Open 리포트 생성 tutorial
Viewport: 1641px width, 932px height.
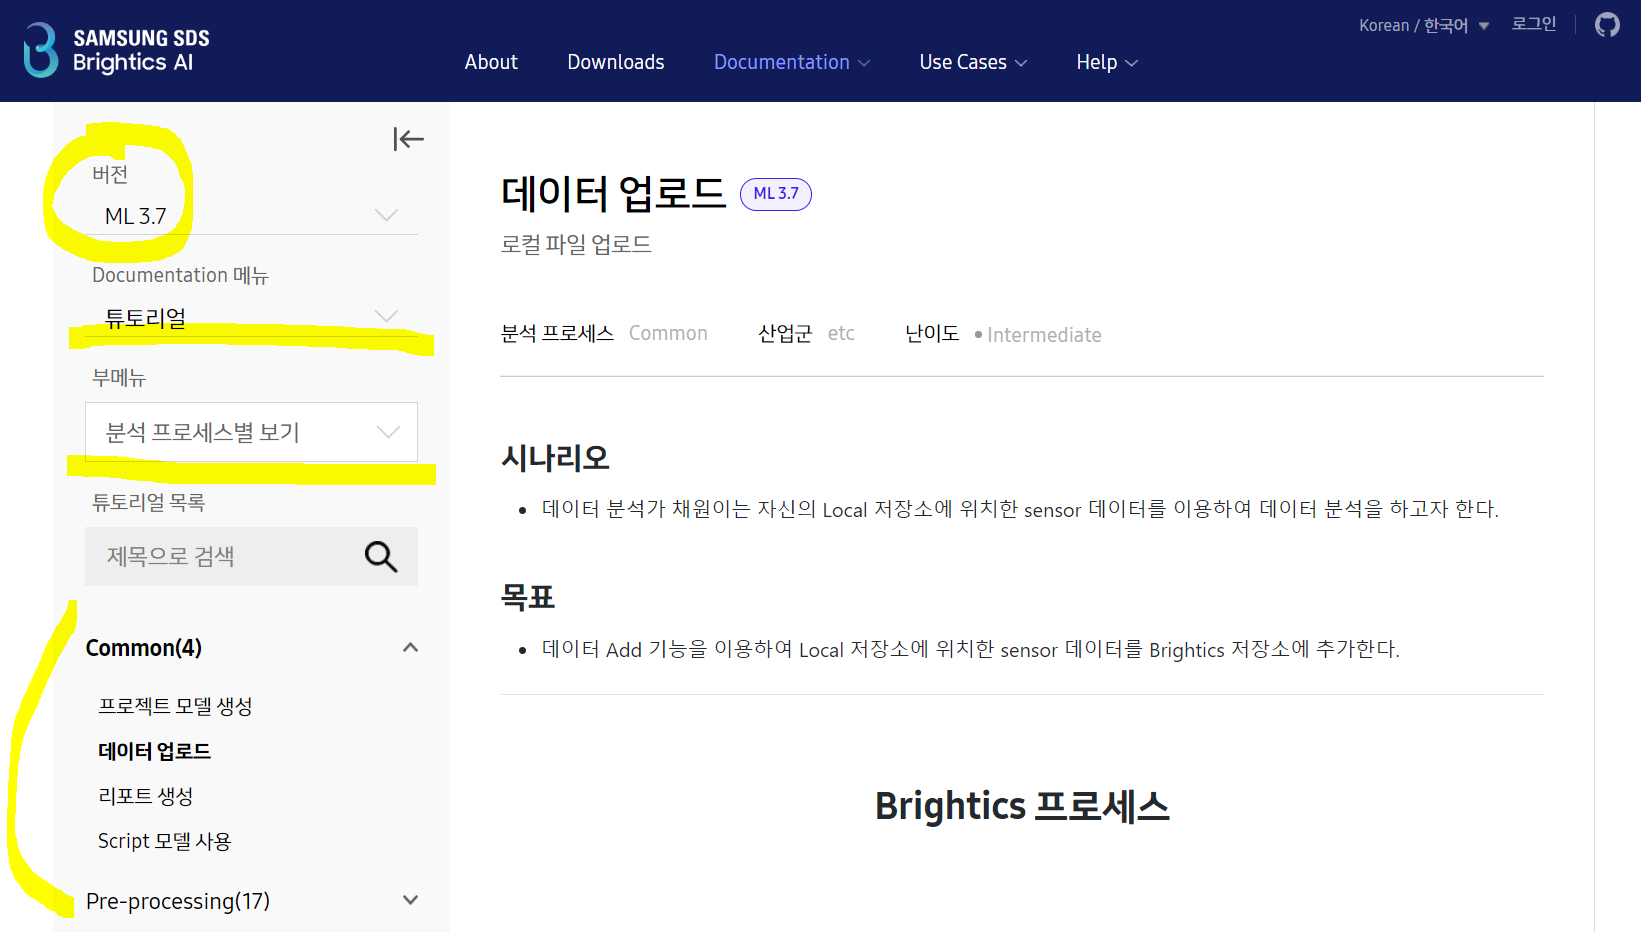tap(145, 796)
